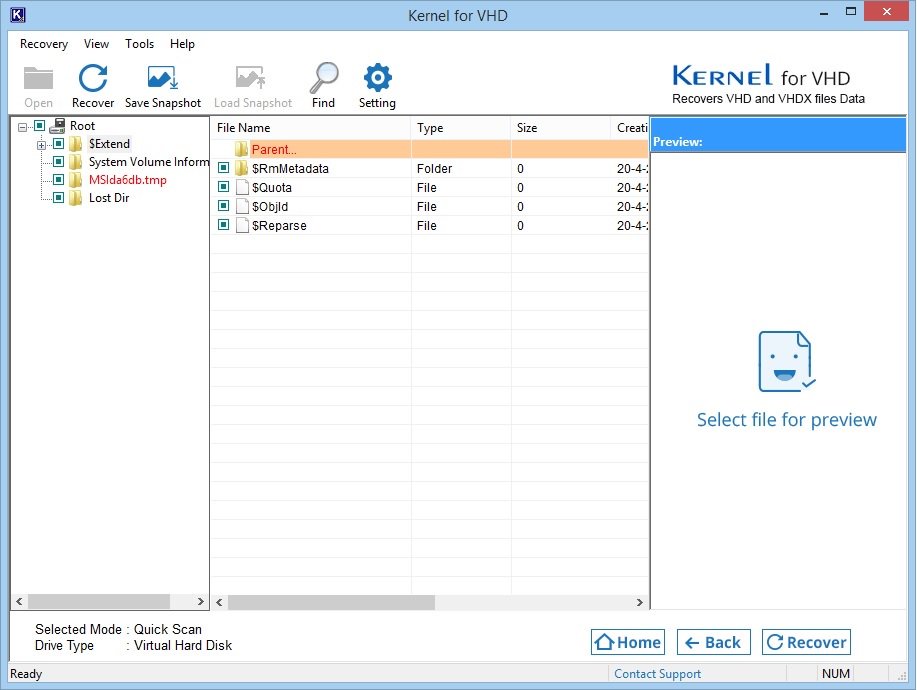917x690 pixels.
Task: Sort by File Name column header
Action: point(311,127)
